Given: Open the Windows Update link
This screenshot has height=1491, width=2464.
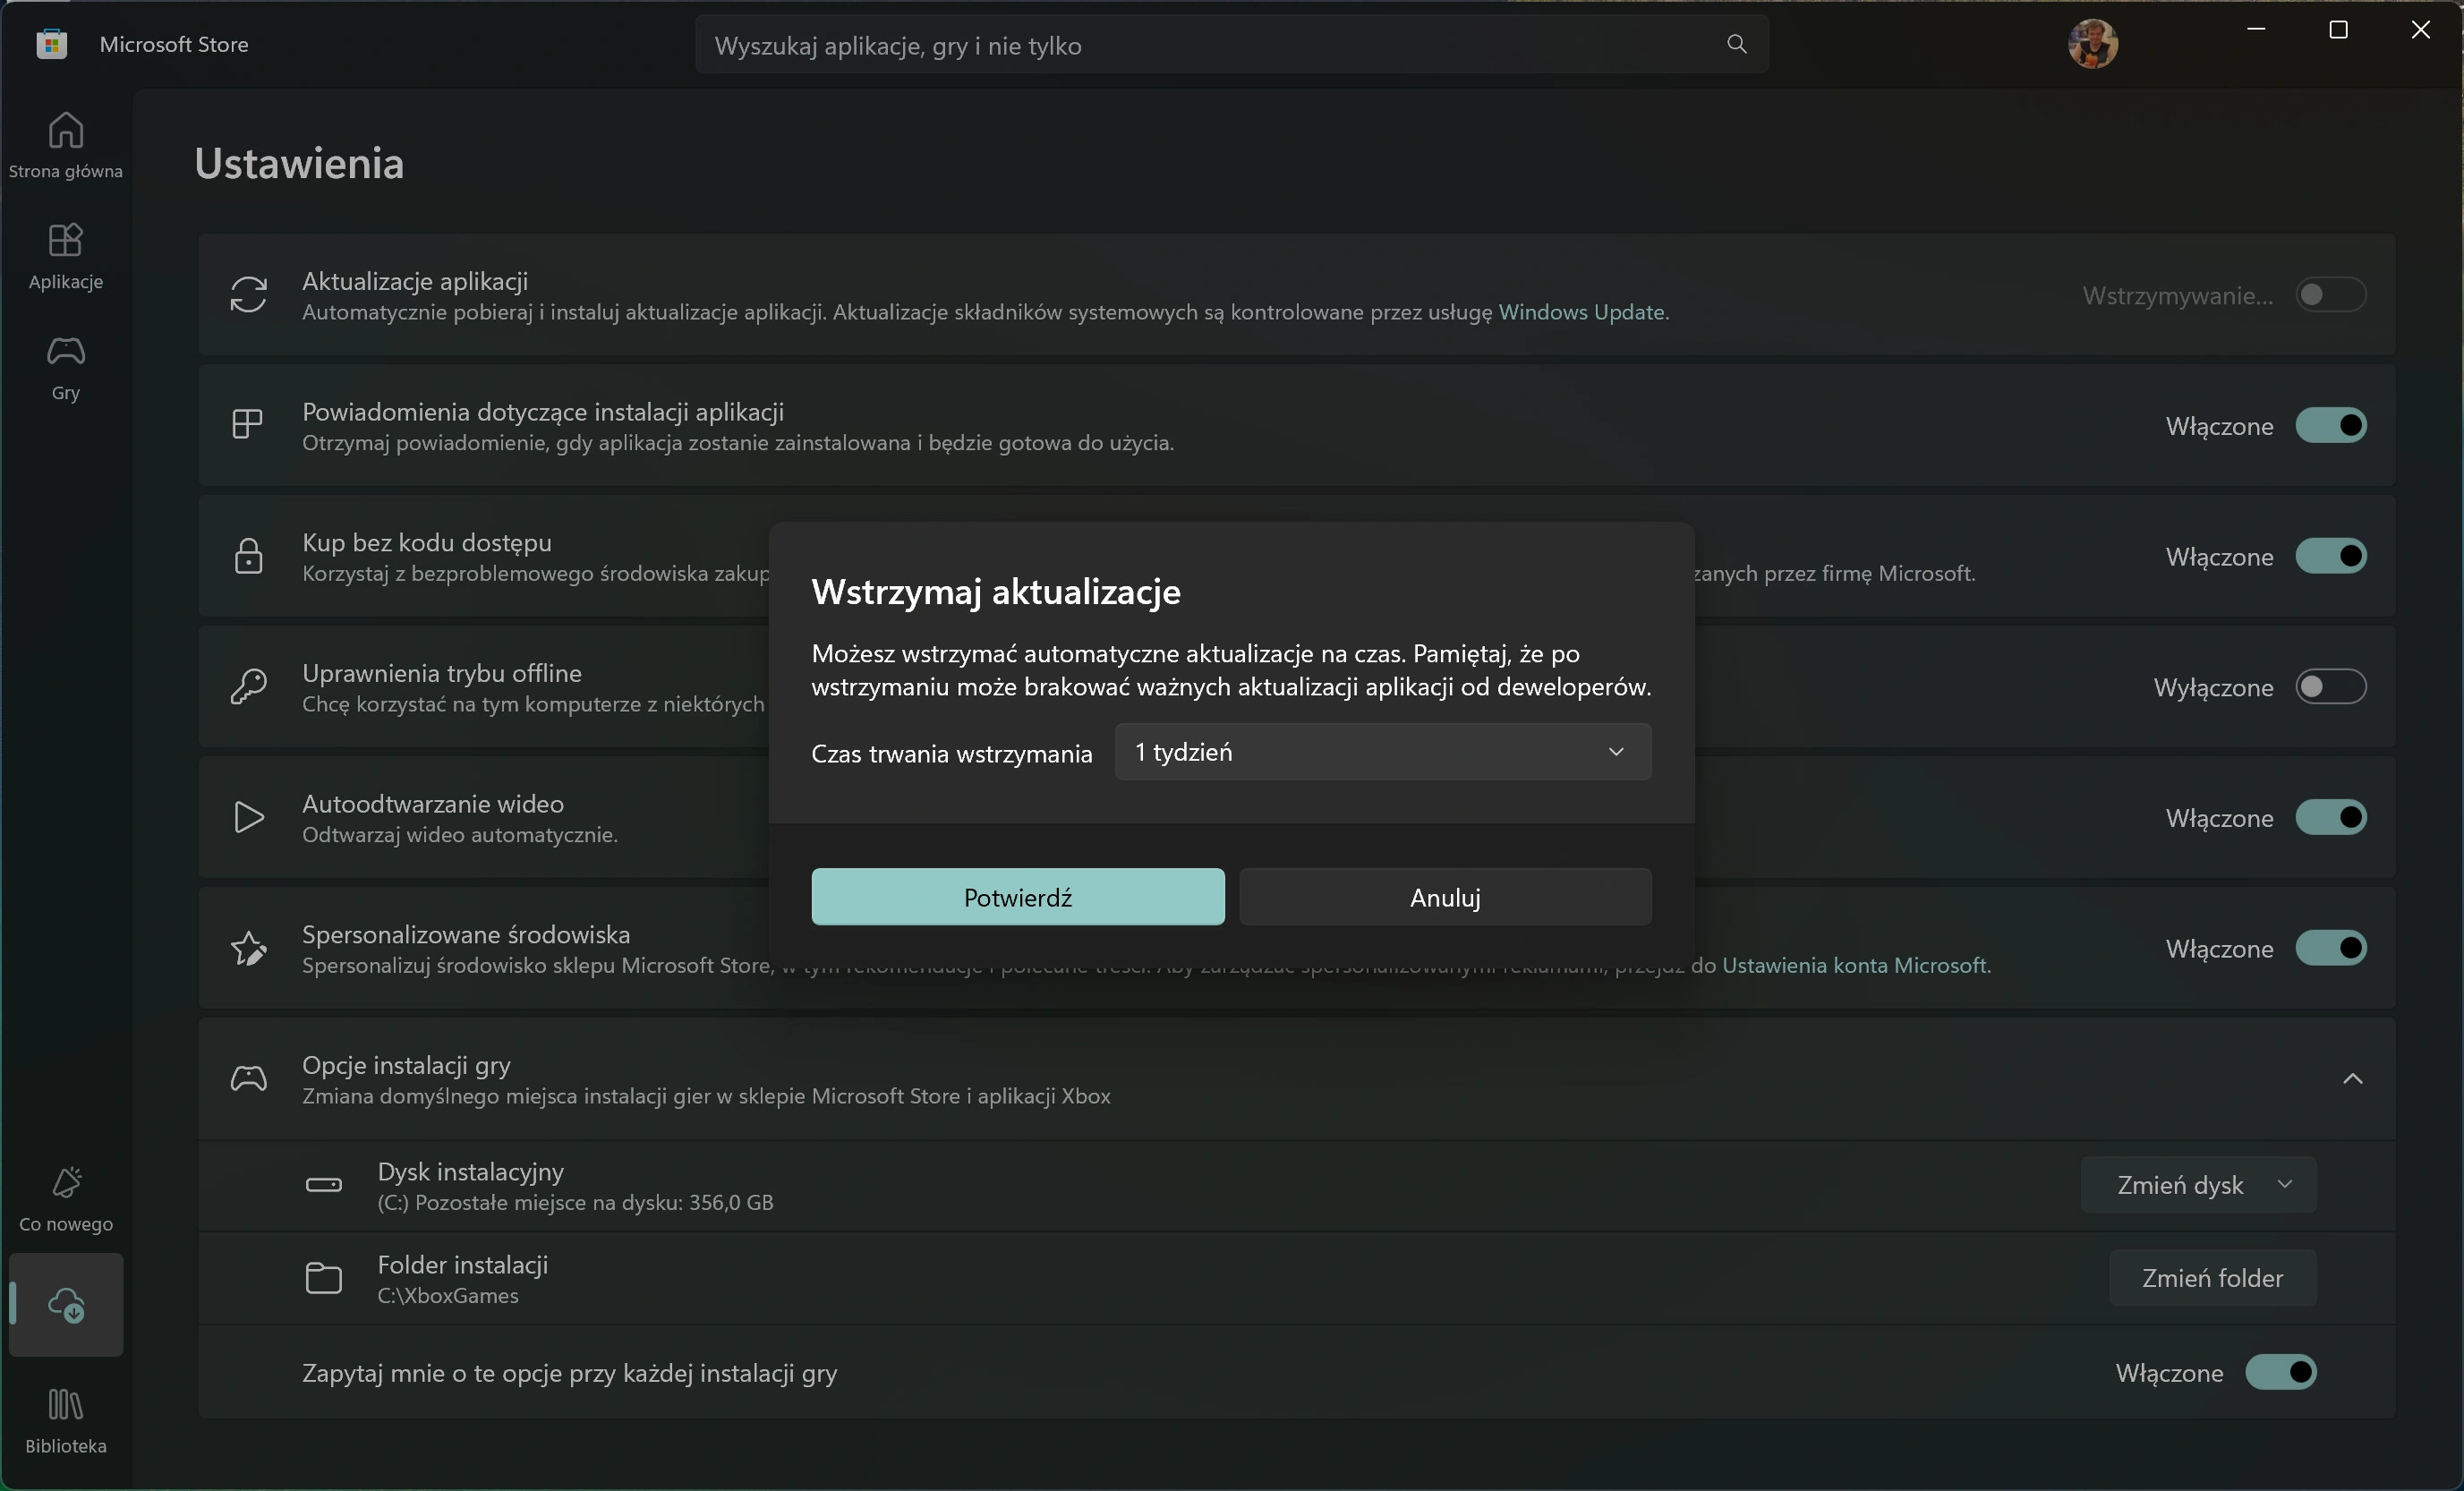Looking at the screenshot, I should (1581, 312).
